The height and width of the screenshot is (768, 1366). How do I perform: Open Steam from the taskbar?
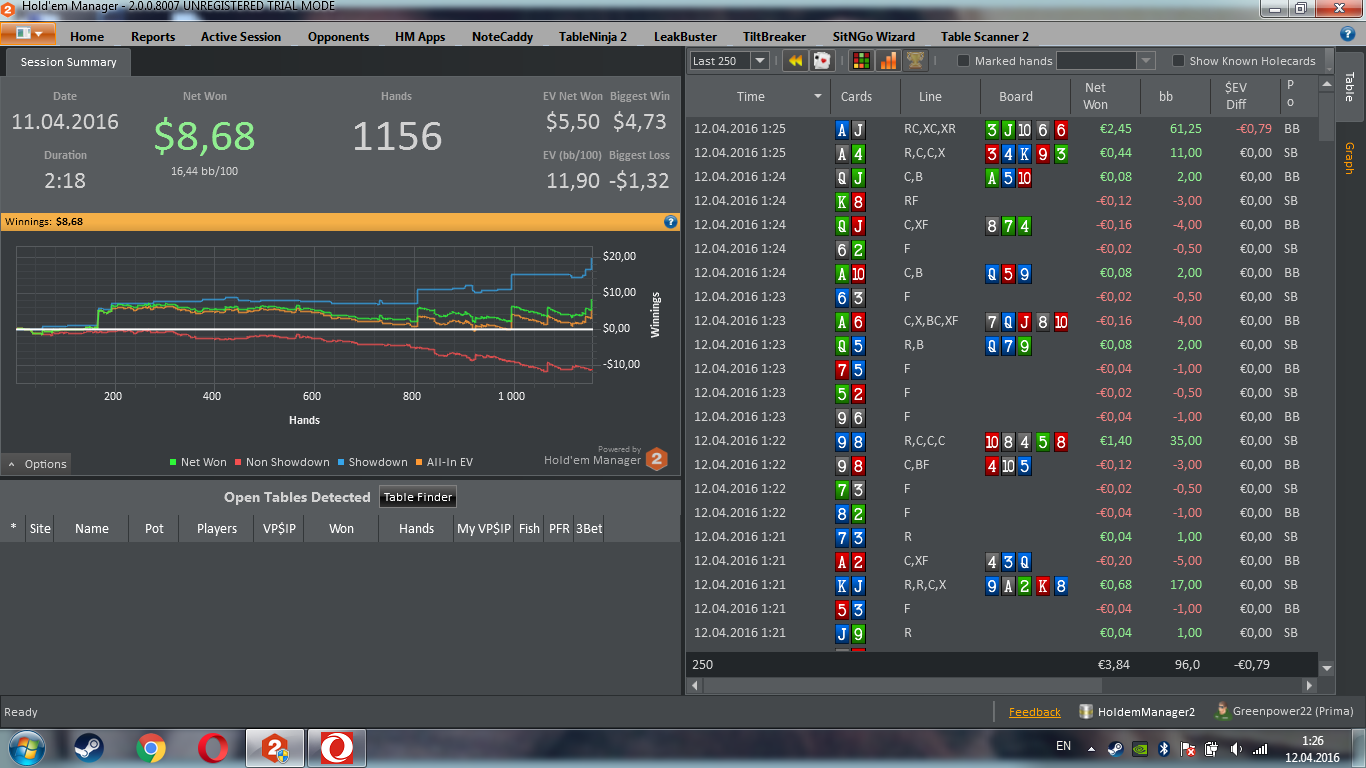[x=89, y=747]
